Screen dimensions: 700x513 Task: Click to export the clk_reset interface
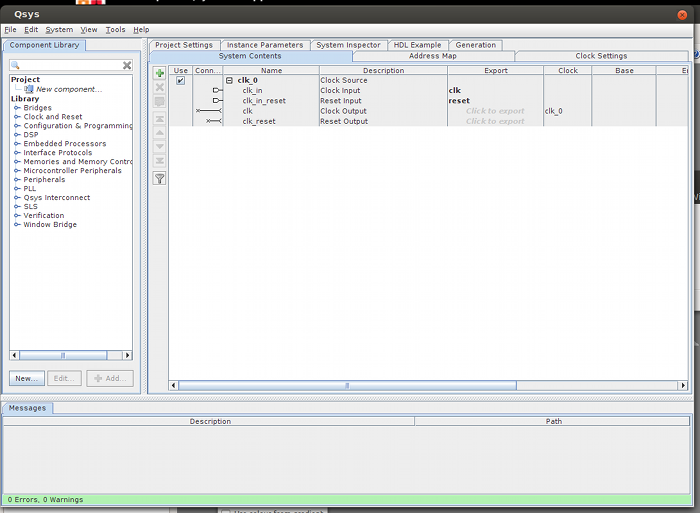[x=495, y=121]
